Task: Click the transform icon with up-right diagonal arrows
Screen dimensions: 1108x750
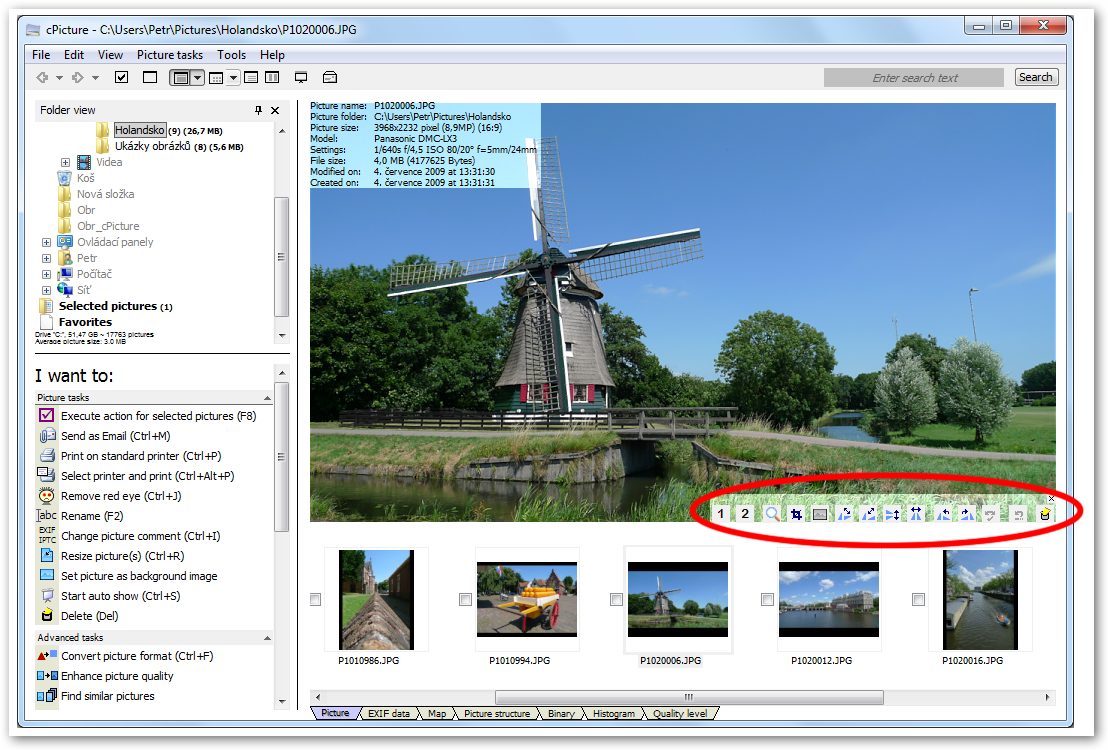Action: 868,515
